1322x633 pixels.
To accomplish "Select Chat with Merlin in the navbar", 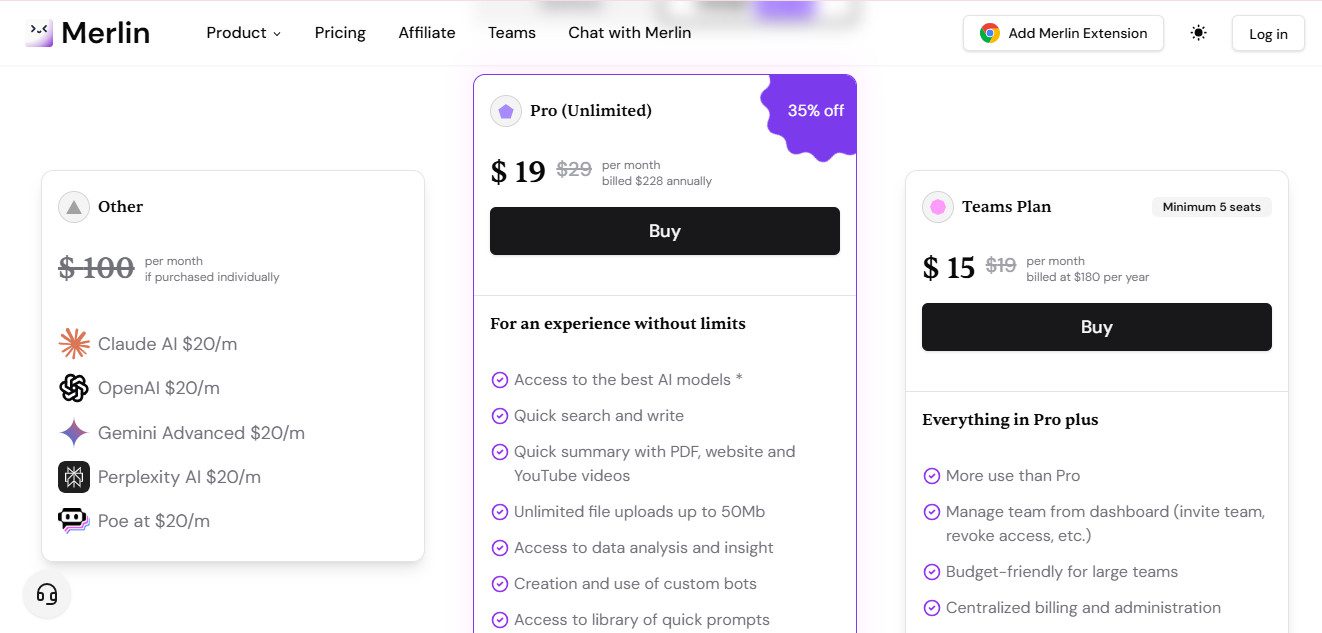I will [x=629, y=32].
